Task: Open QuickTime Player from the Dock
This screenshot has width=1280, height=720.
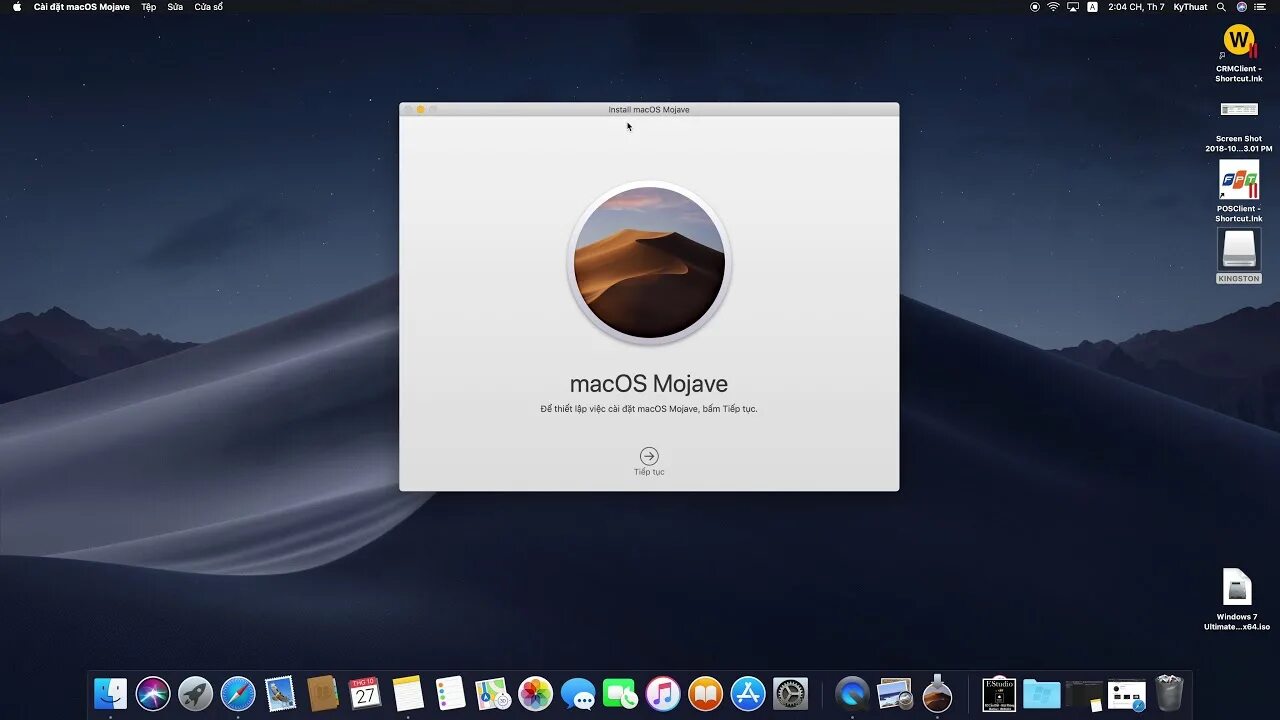Action: (x=852, y=693)
